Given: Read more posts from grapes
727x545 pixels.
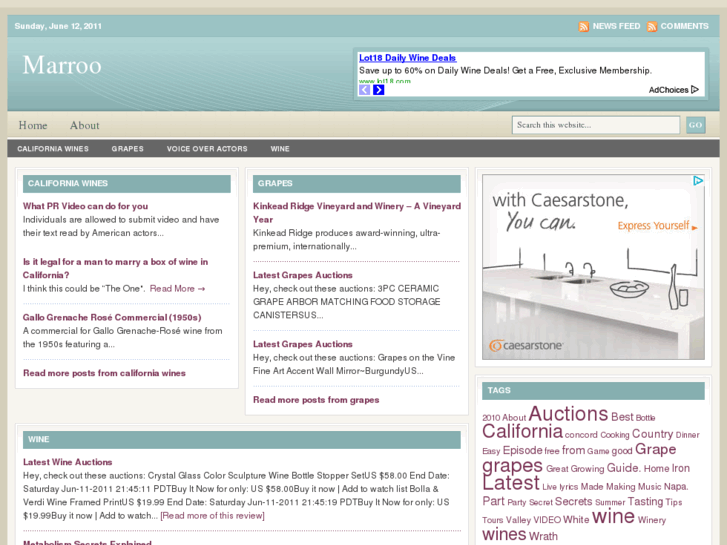Looking at the screenshot, I should [x=316, y=400].
